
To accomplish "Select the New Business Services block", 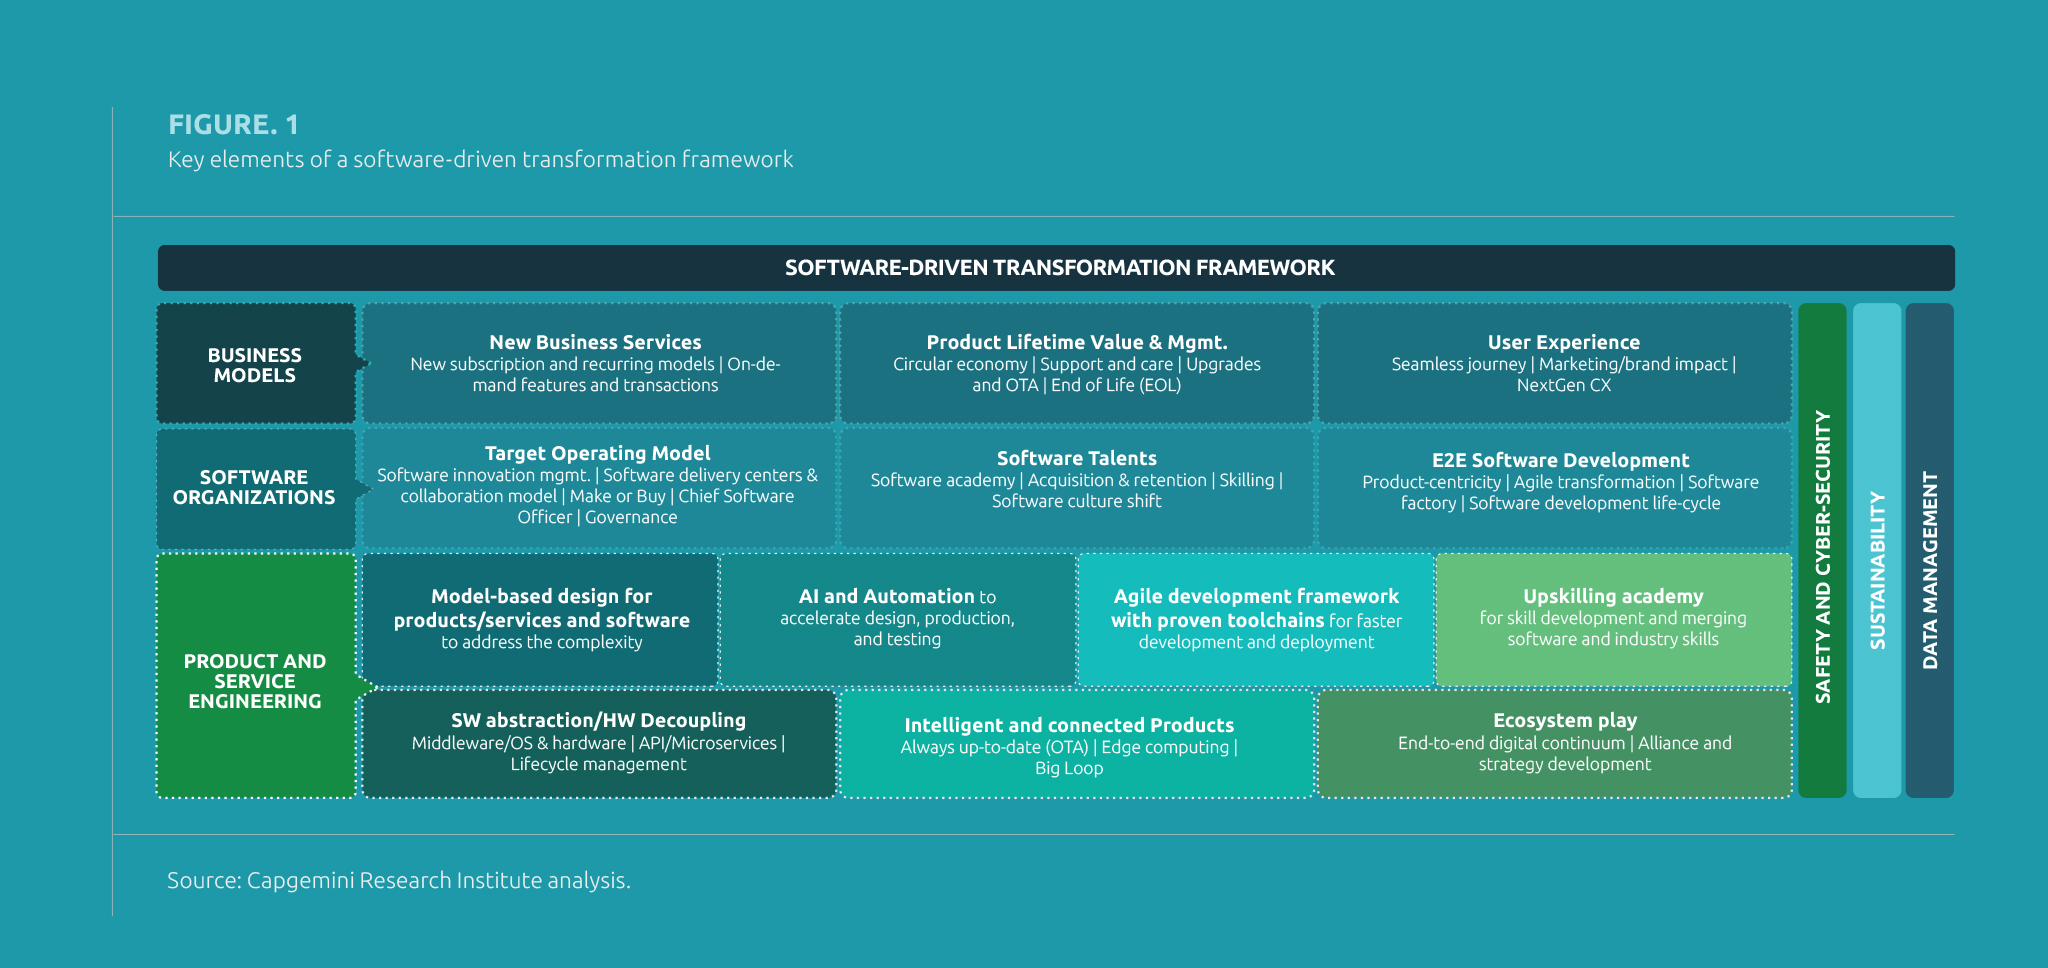I will (x=597, y=363).
